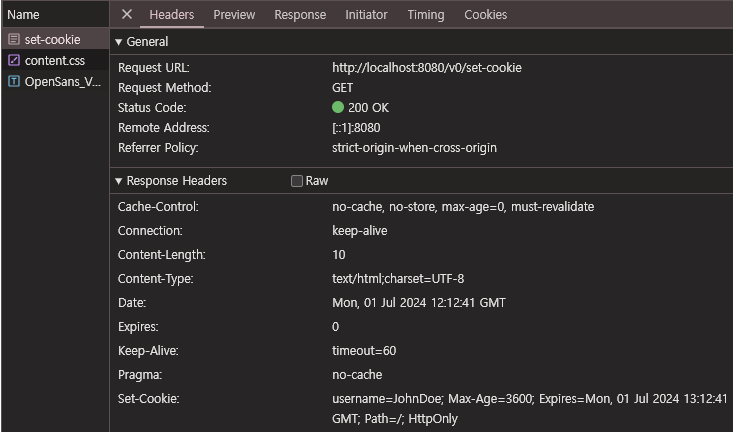The height and width of the screenshot is (432, 733).
Task: Click the Date value Mon, 01 Jul 2024
Action: 419,303
